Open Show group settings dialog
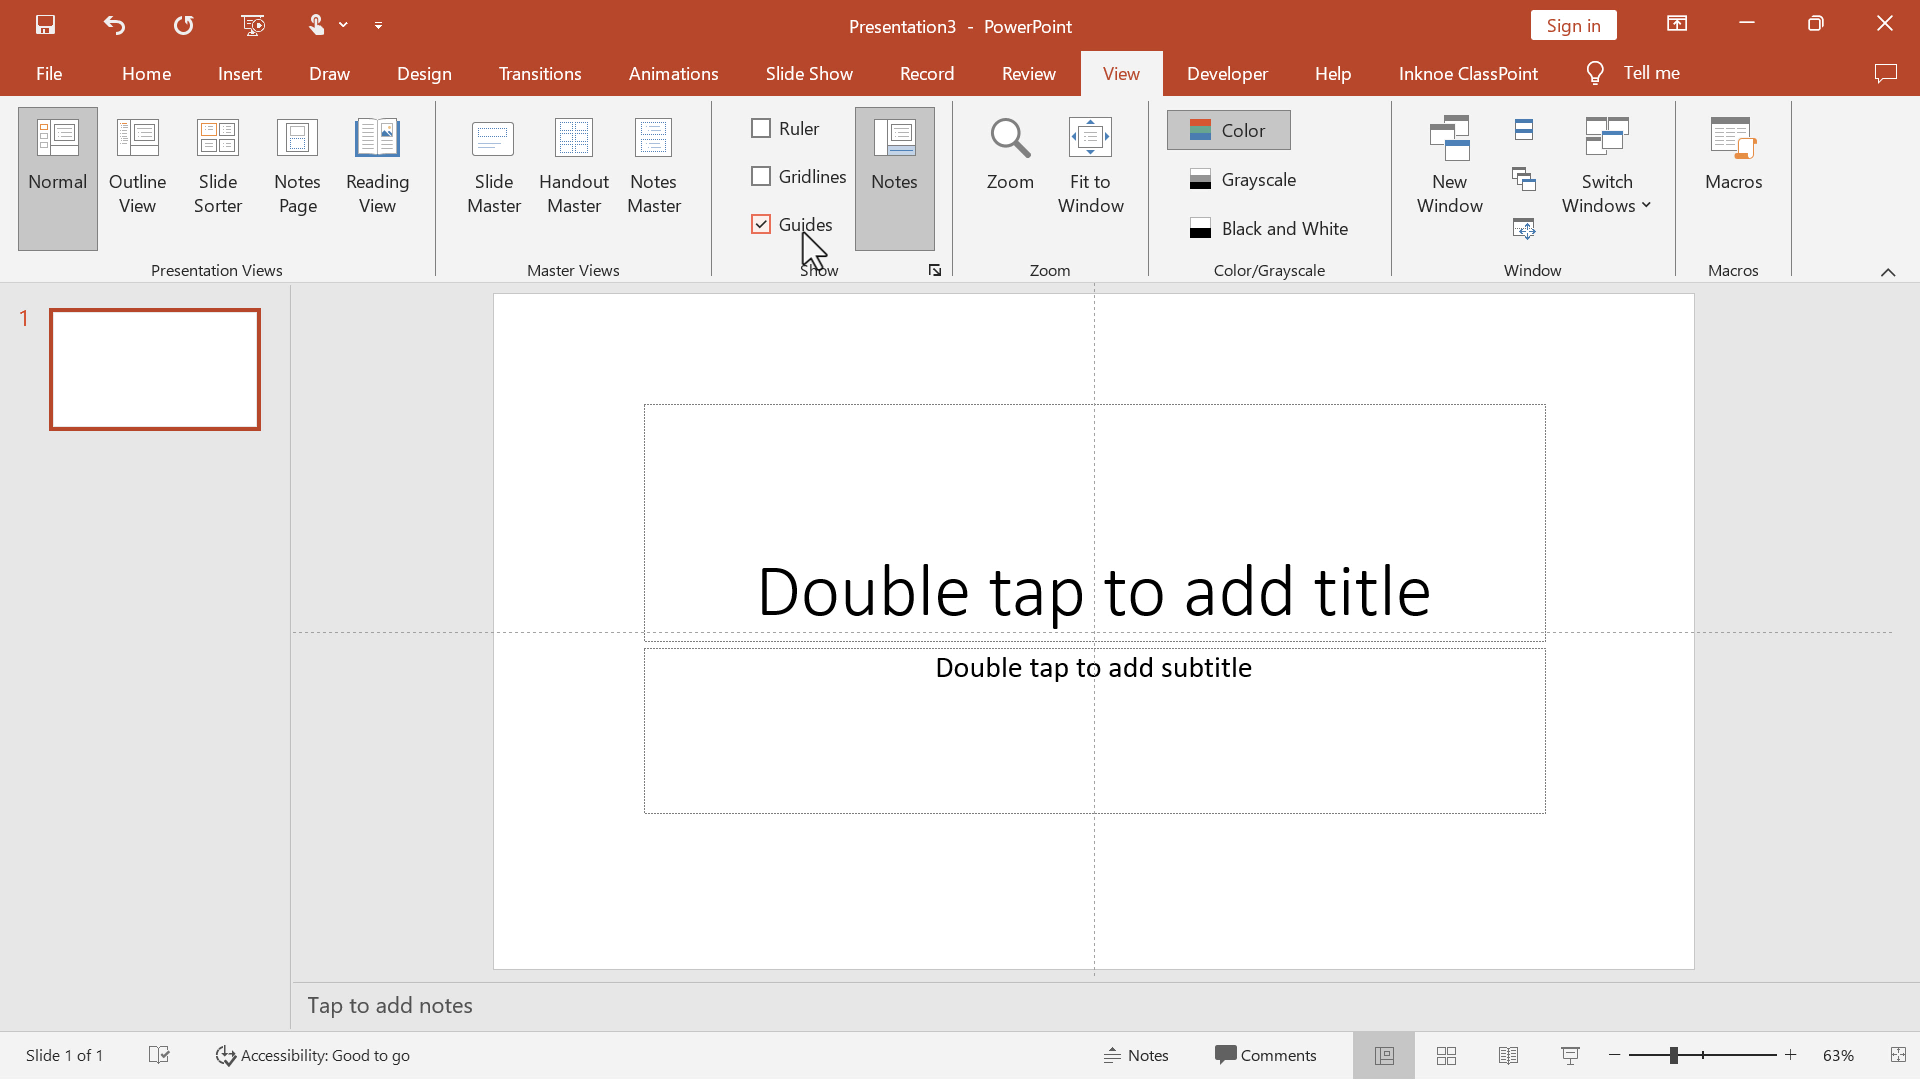The width and height of the screenshot is (1920, 1080). (936, 270)
